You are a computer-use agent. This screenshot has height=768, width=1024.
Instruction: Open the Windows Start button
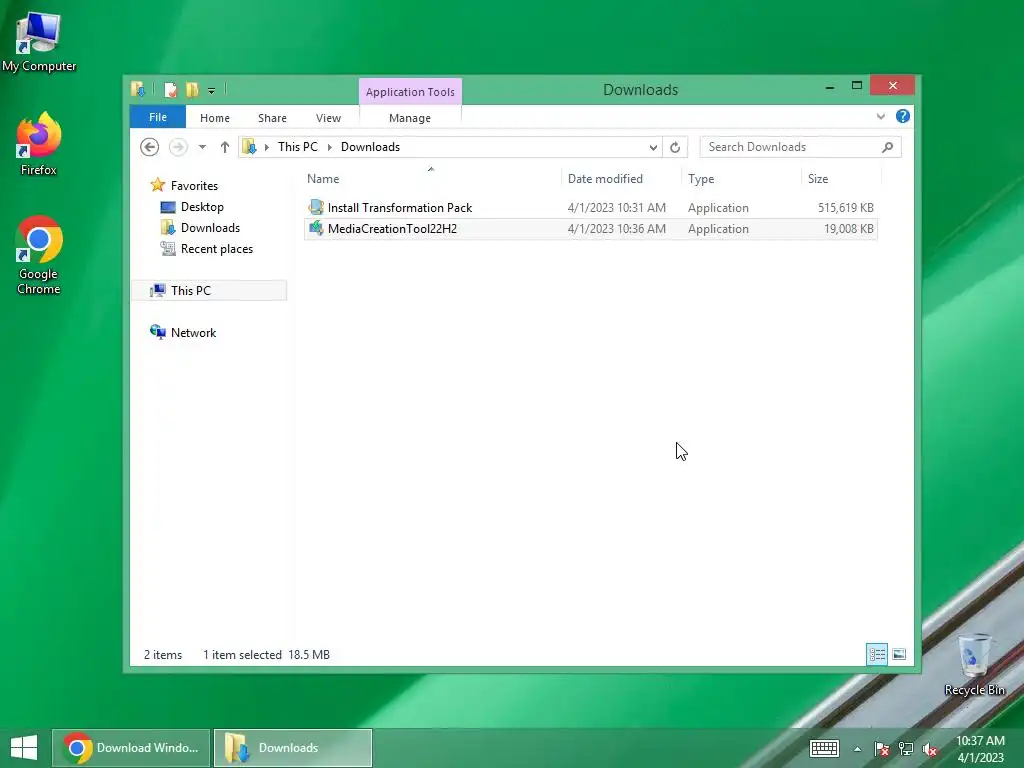(x=24, y=748)
